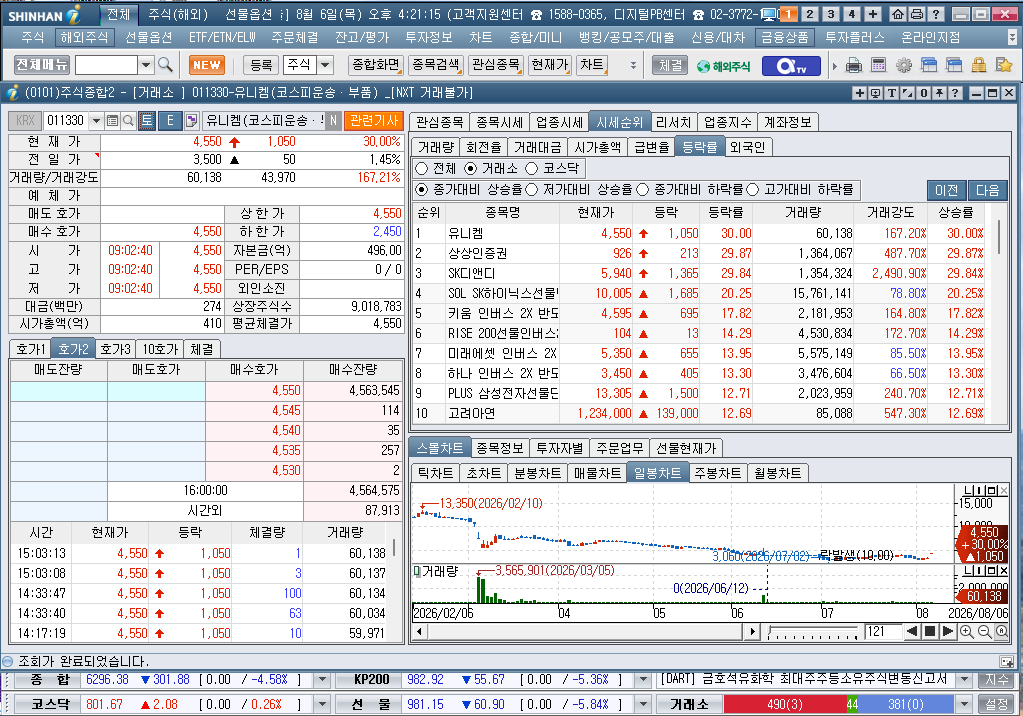Click the 지수 button at bottom right
Viewport: 1023px width, 716px height.
[996, 679]
